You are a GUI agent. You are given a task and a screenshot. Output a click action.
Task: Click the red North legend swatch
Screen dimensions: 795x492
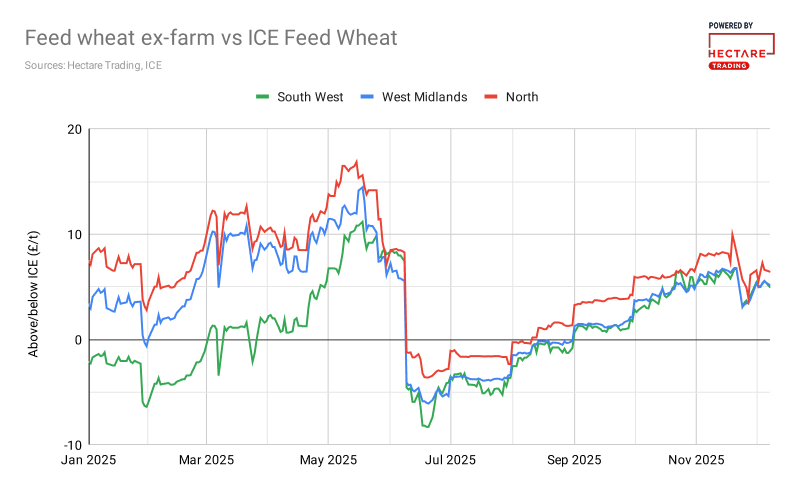pos(491,97)
